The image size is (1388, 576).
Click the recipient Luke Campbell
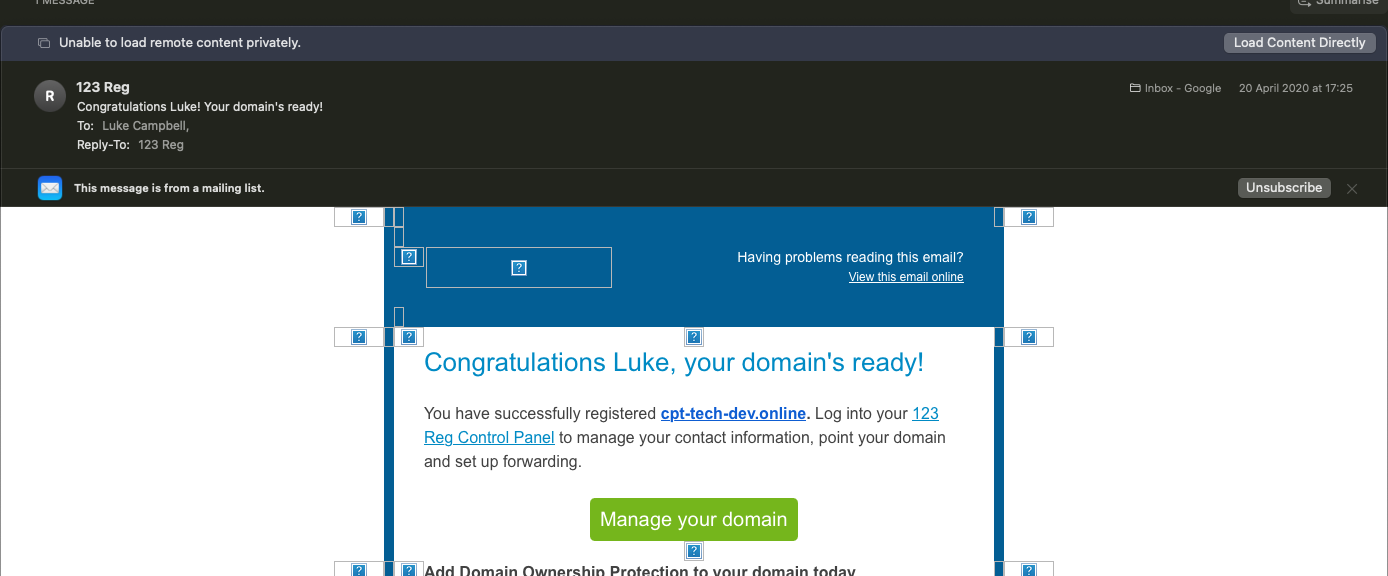[145, 126]
